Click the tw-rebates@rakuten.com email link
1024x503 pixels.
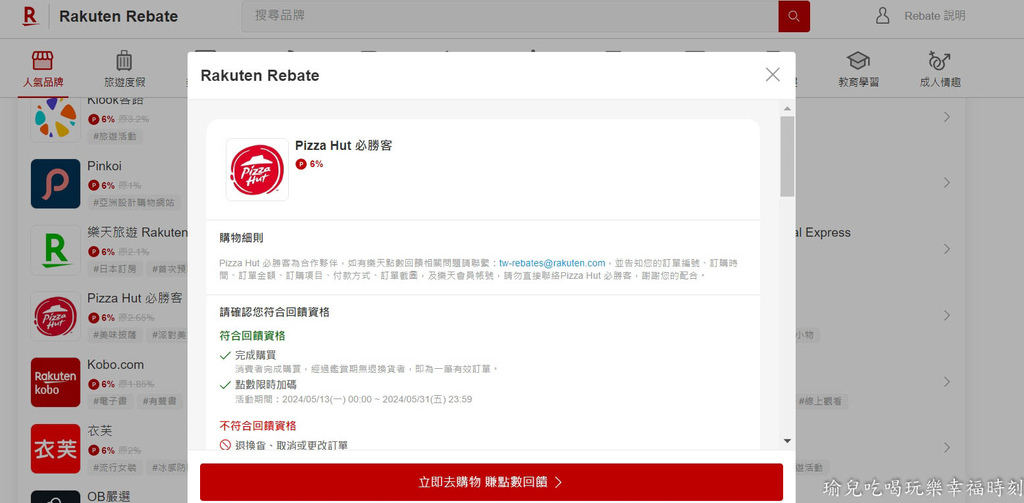click(x=552, y=263)
